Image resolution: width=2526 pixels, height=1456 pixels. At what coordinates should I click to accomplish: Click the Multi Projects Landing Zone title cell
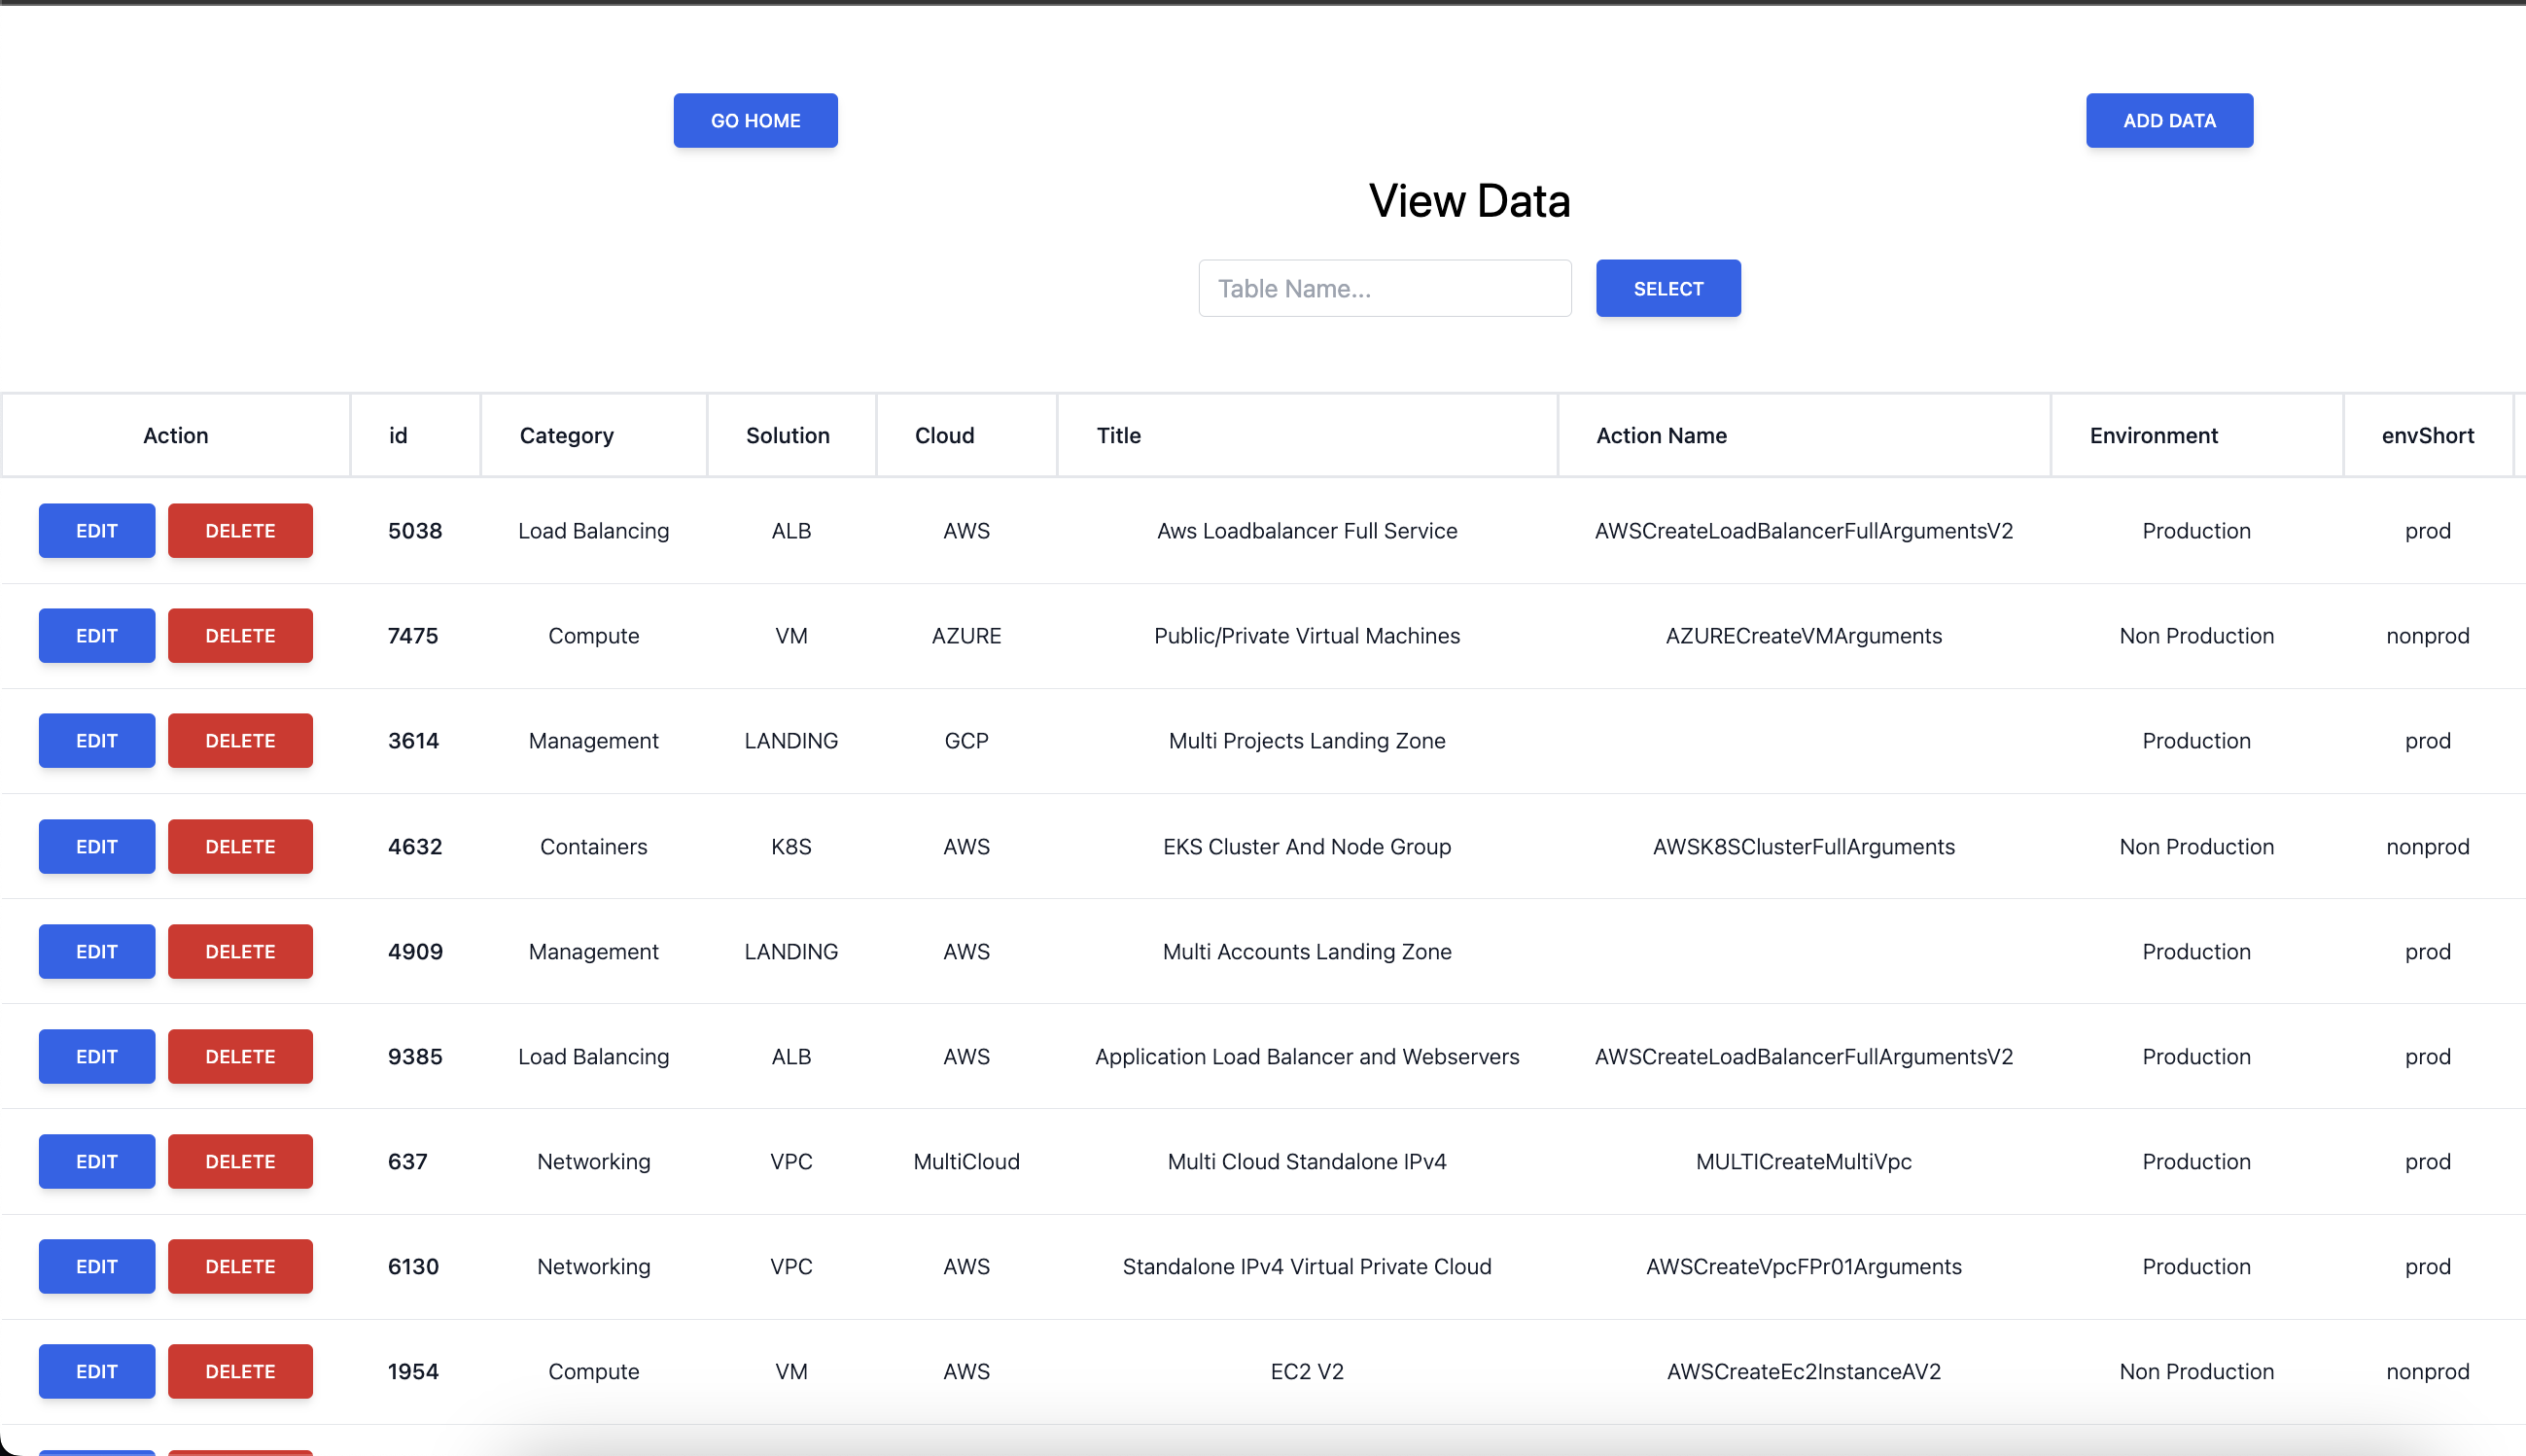tap(1306, 741)
